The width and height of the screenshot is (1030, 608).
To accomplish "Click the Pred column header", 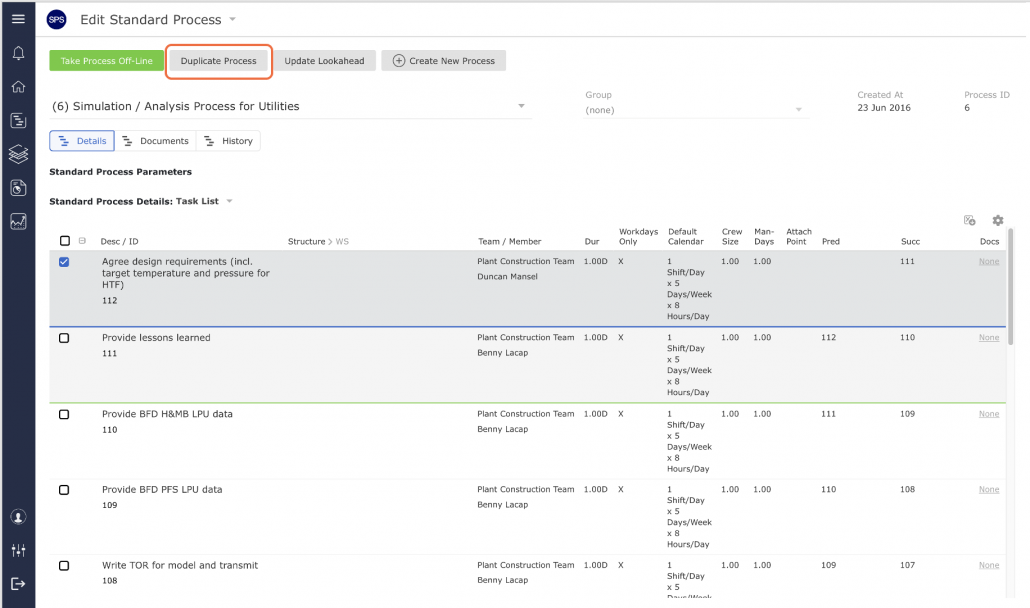I will (830, 242).
